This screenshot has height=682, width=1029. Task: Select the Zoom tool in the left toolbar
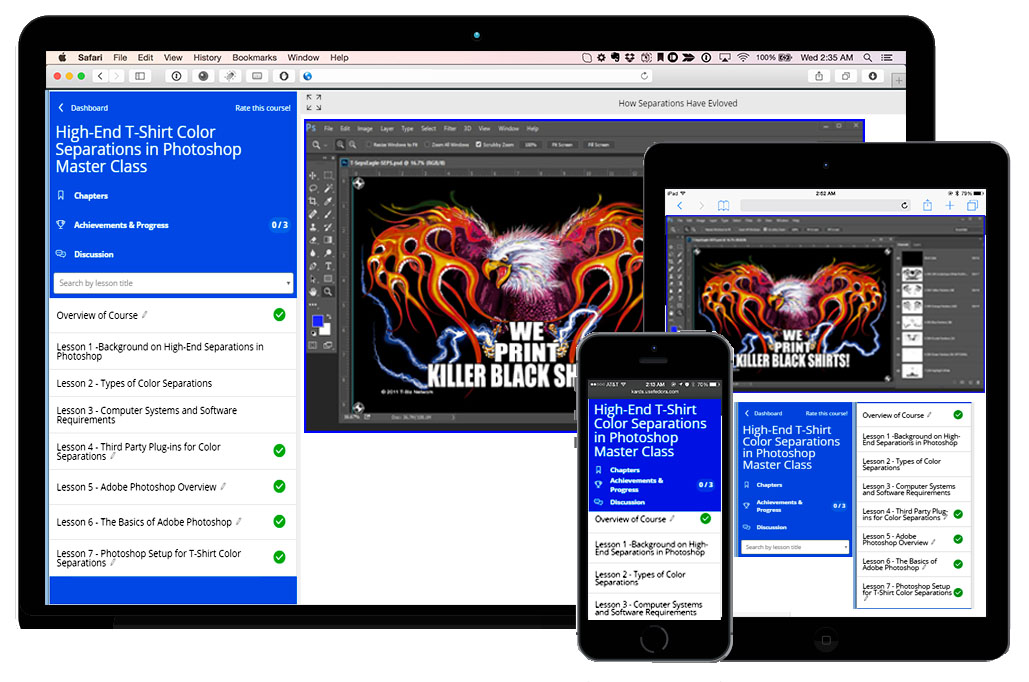[328, 292]
